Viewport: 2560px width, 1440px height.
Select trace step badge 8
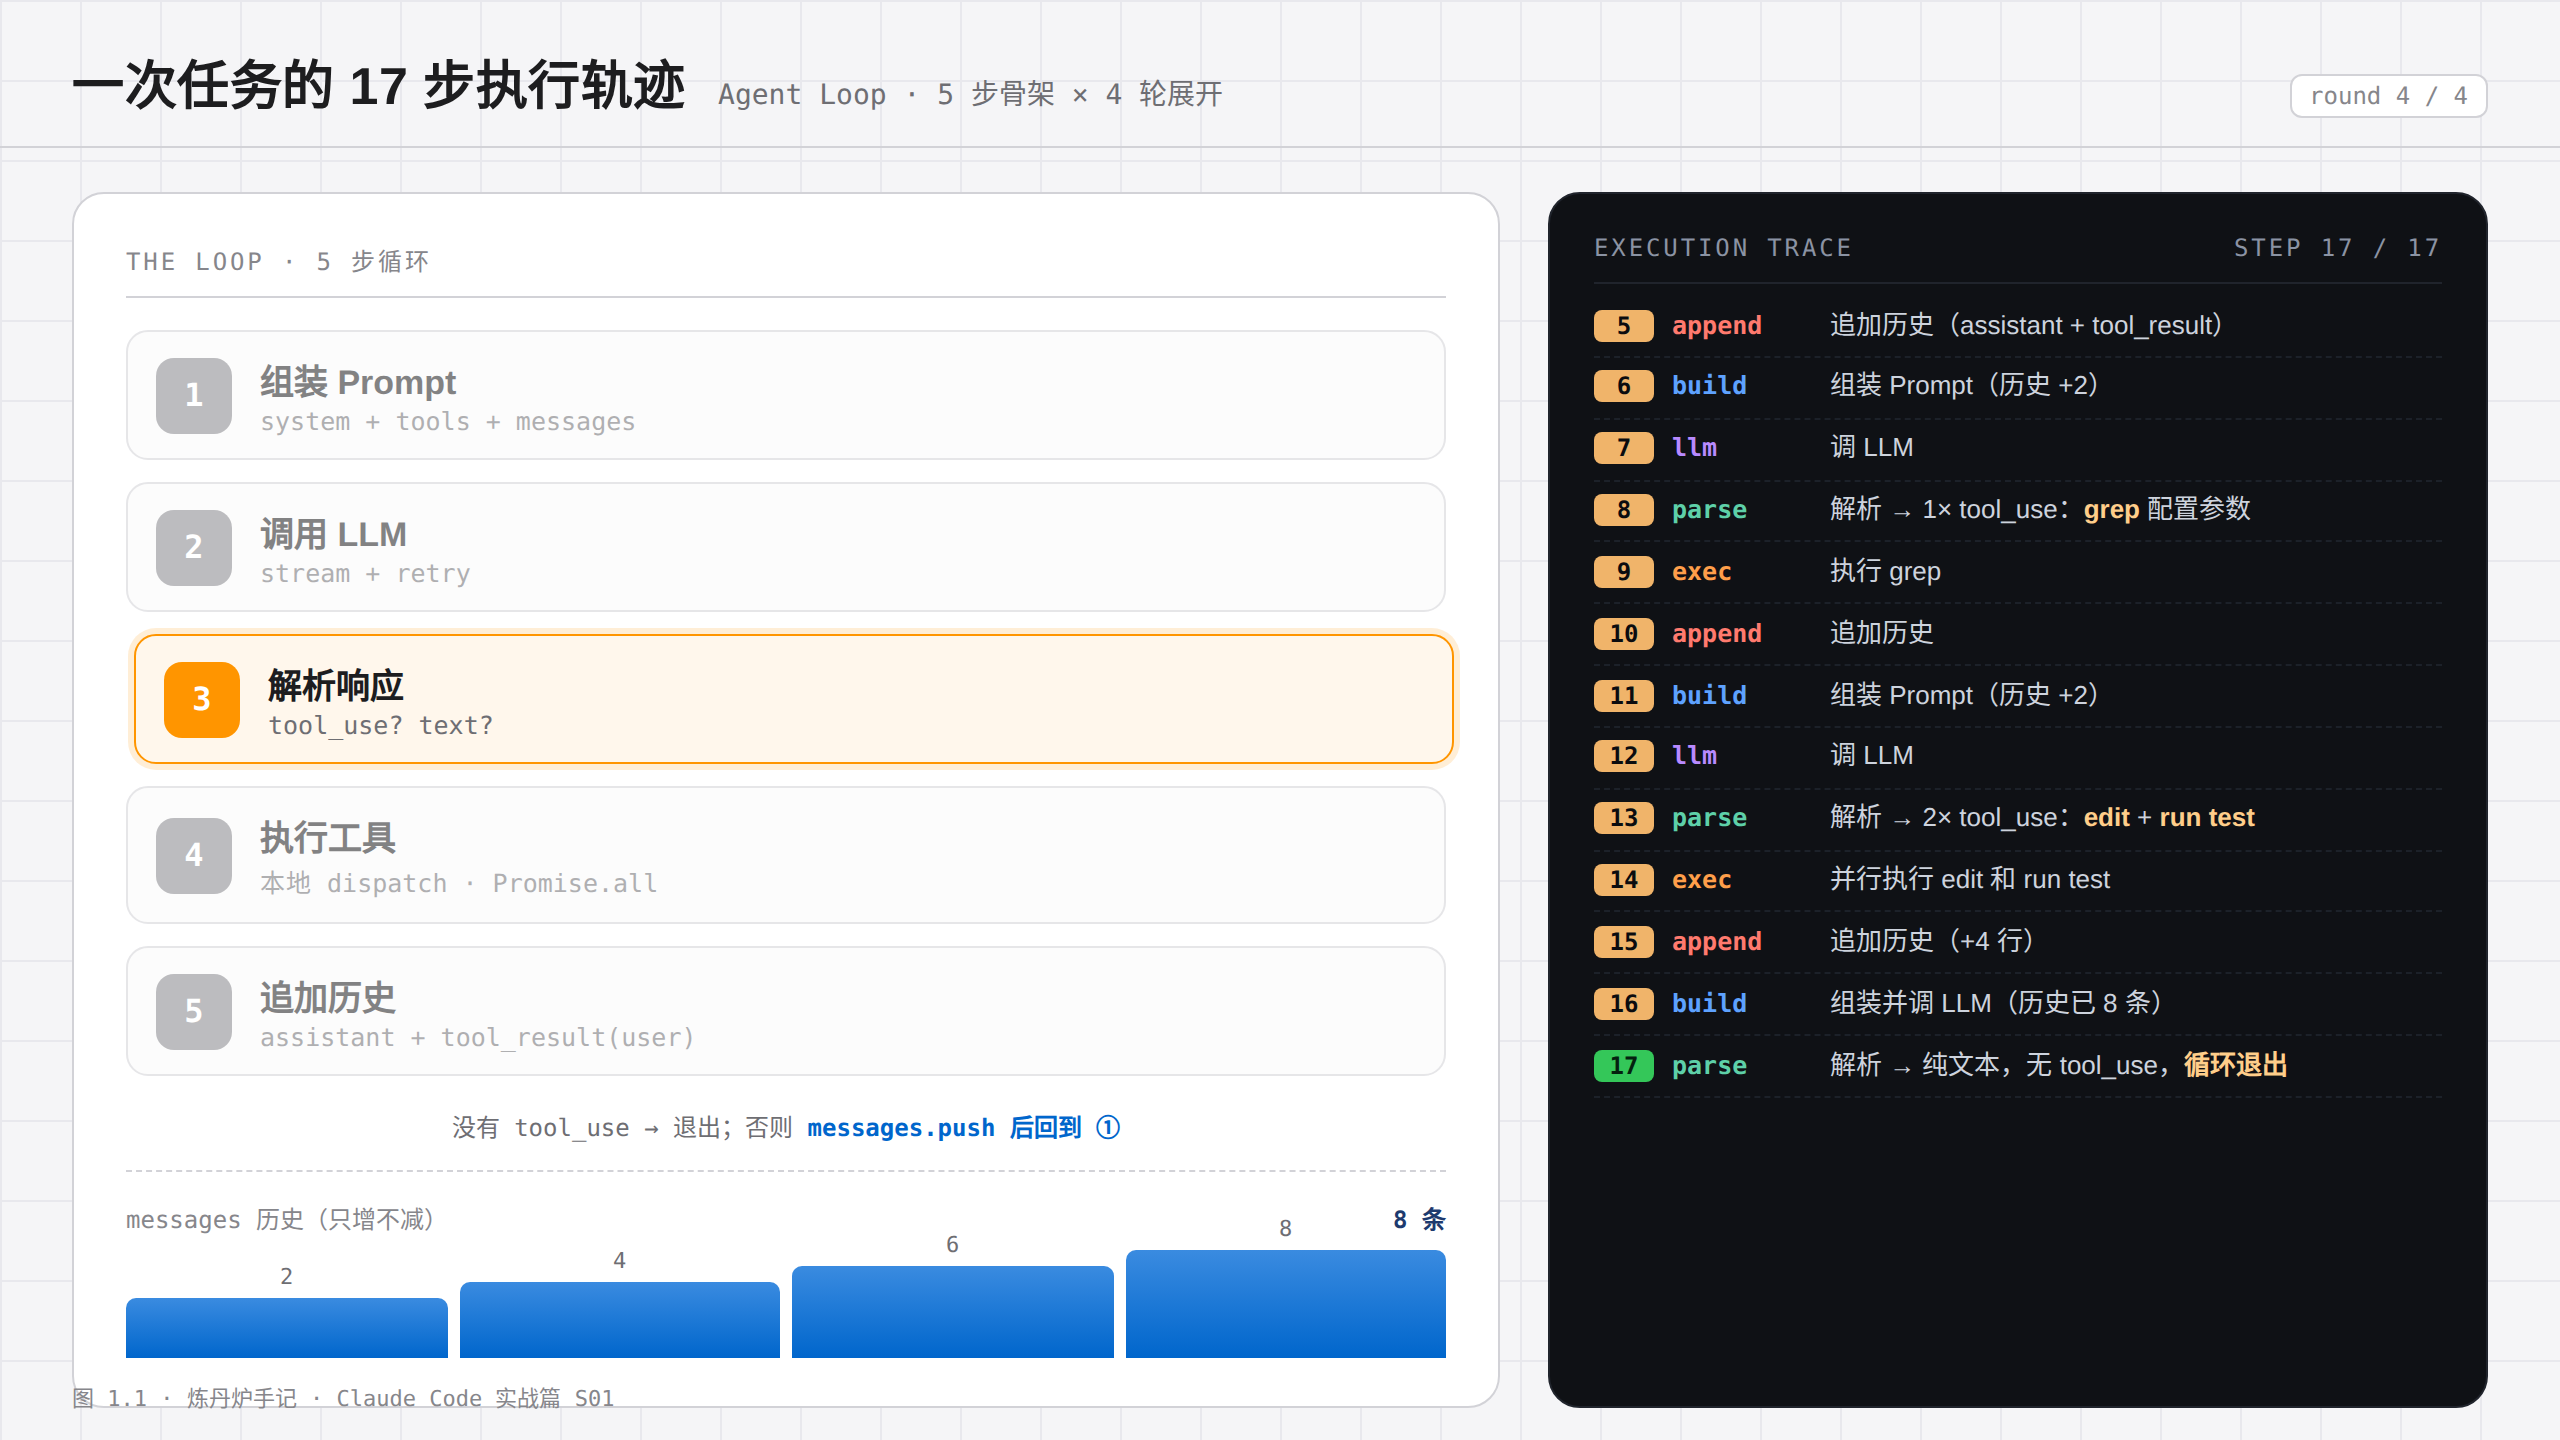1623,510
